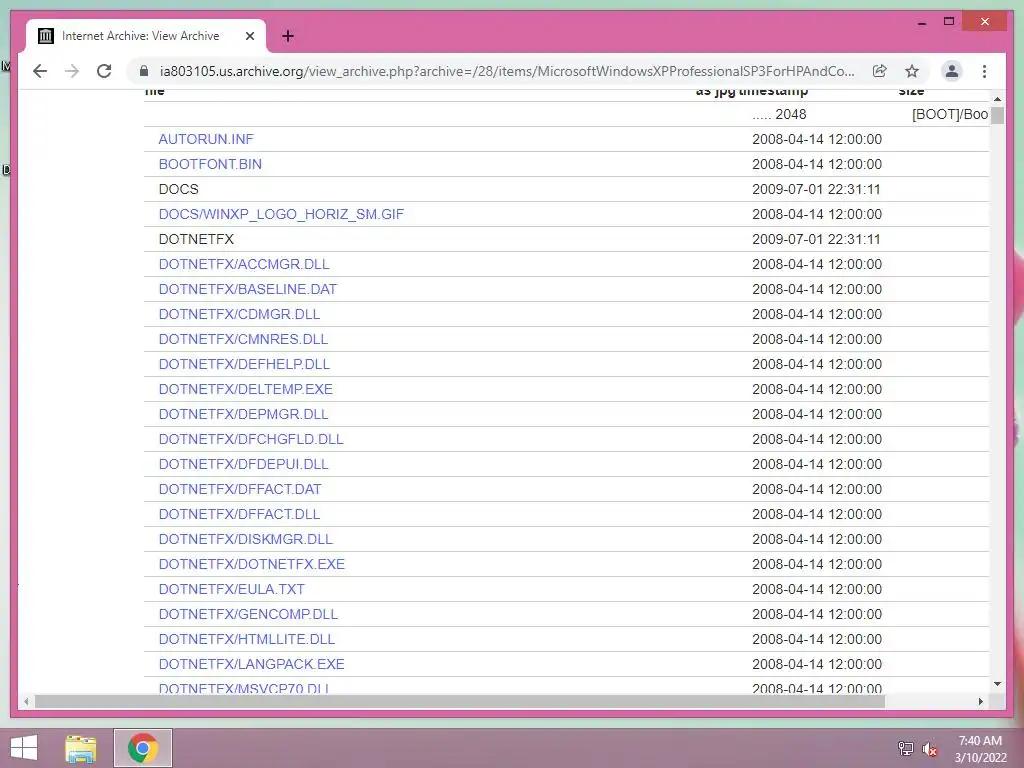Viewport: 1024px width, 768px height.
Task: Open DOTNETFX/LANGPACK.EXE link
Action: pos(251,664)
